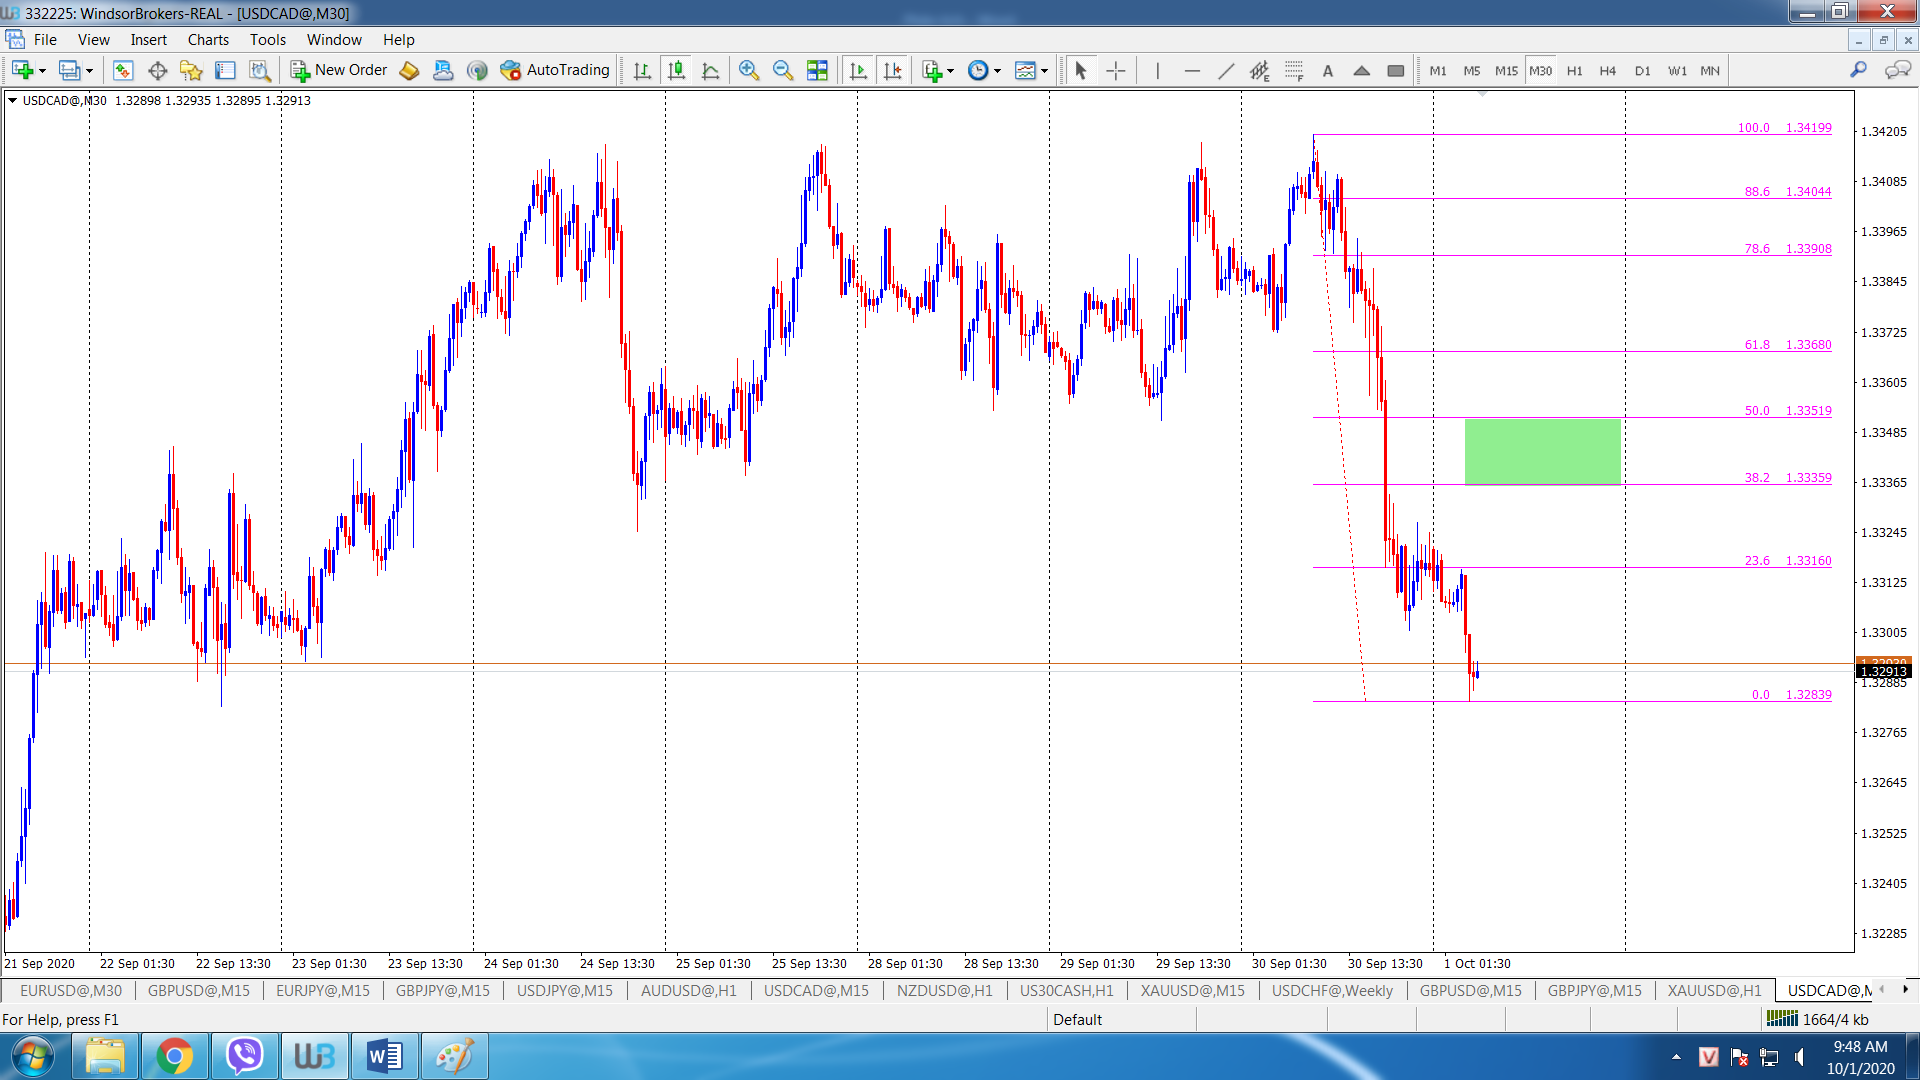Screen dimensions: 1920x1080
Task: Select the Trendline drawing tool
Action: click(x=1226, y=70)
